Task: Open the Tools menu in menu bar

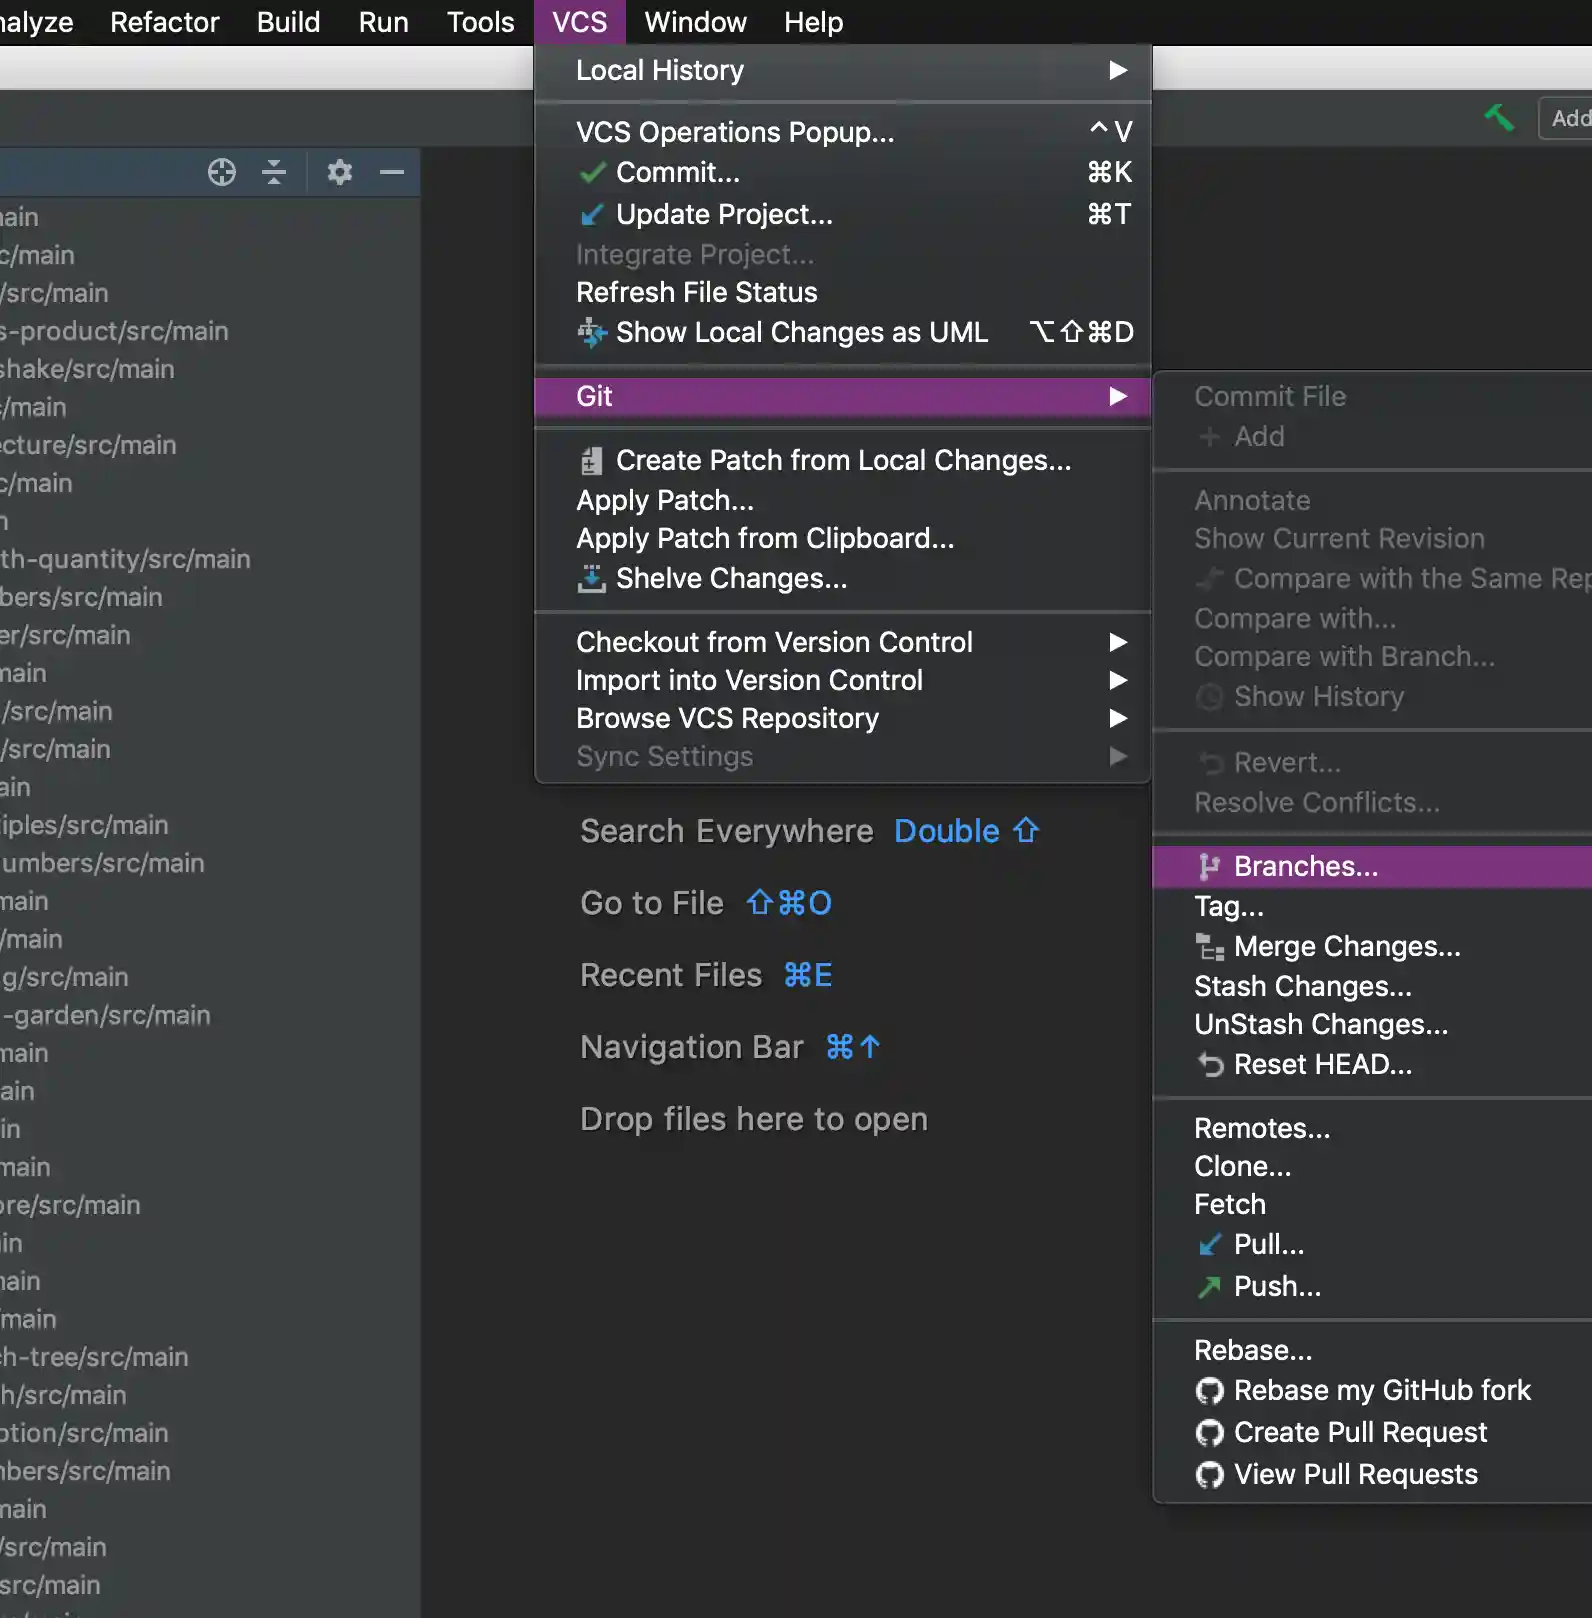Action: [x=480, y=22]
